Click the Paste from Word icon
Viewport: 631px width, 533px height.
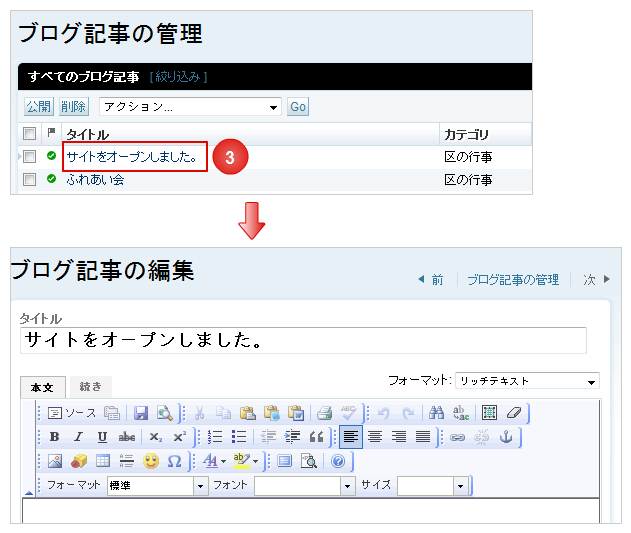point(296,413)
